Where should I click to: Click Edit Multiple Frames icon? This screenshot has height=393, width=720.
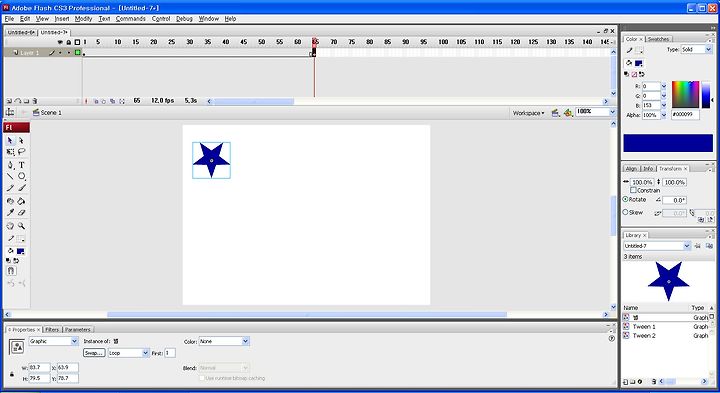point(112,101)
